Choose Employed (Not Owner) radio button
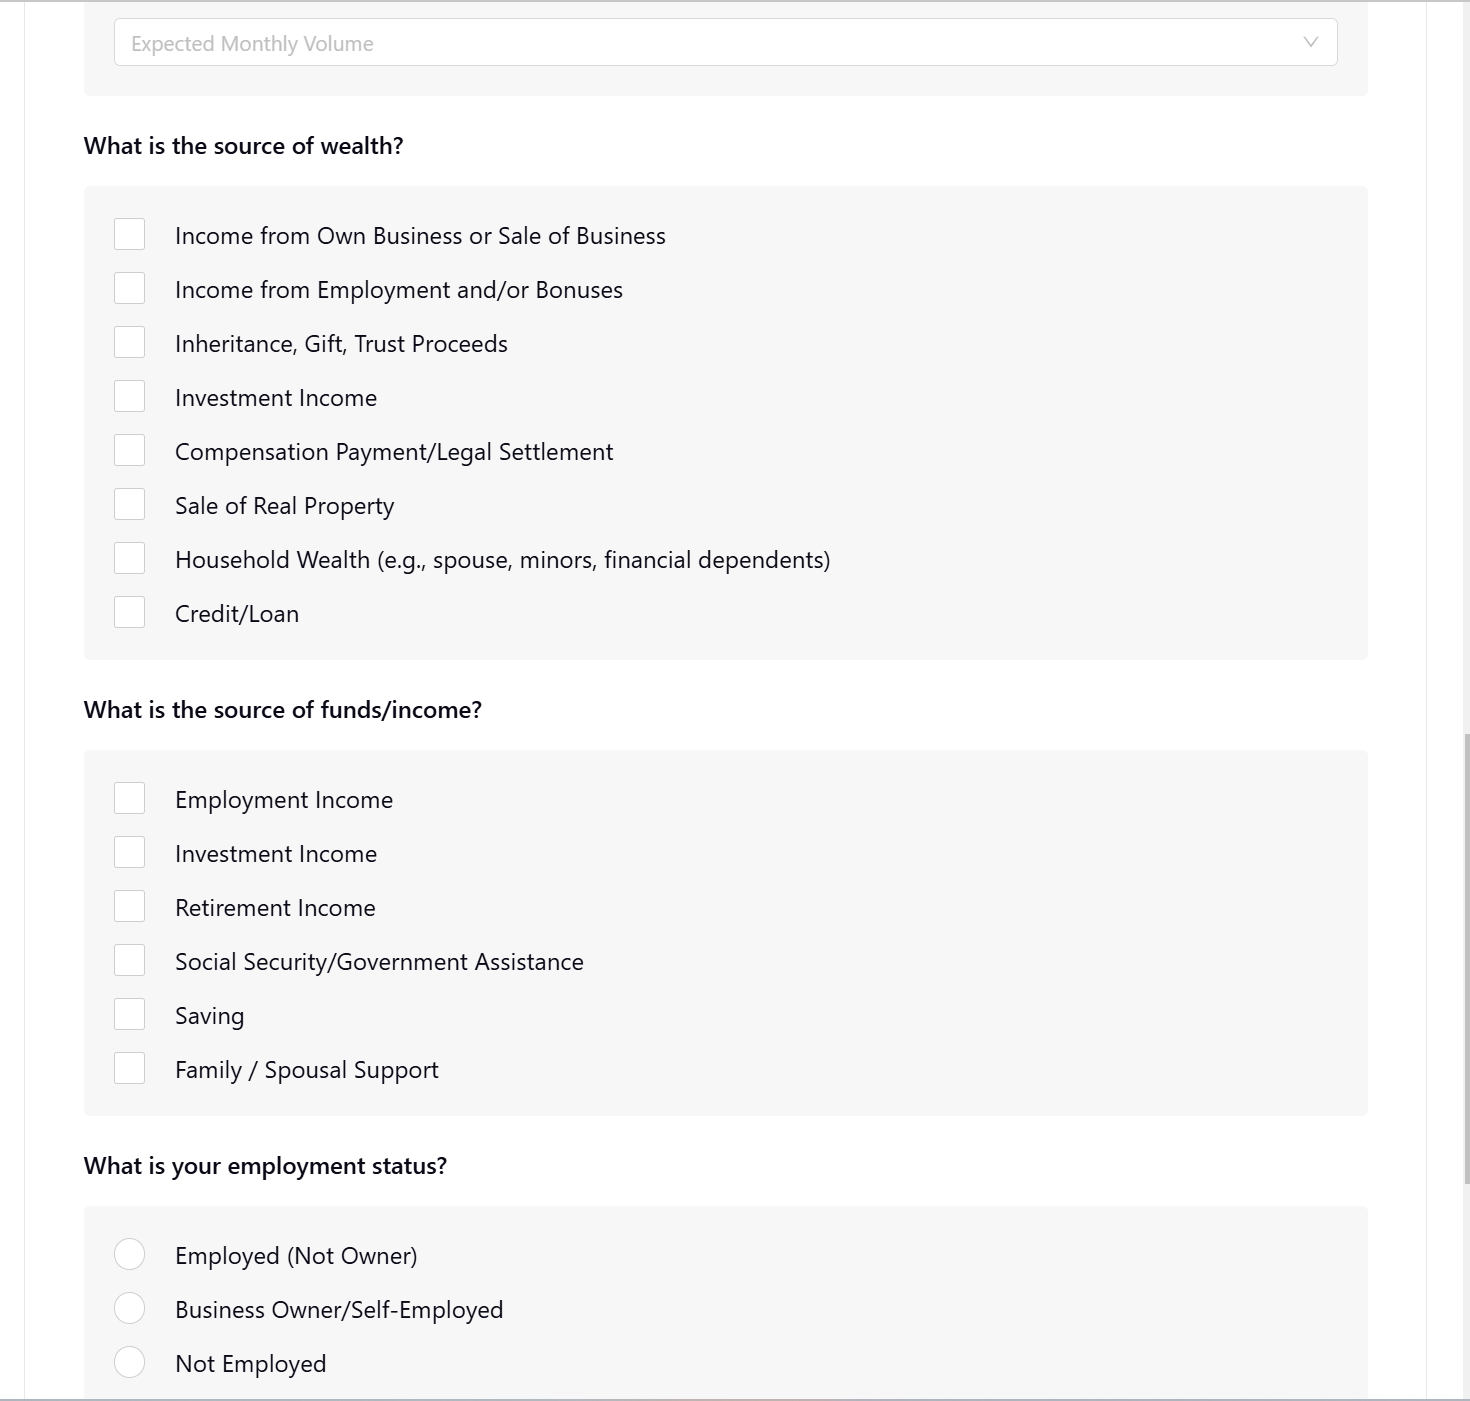The width and height of the screenshot is (1470, 1401). point(129,1254)
